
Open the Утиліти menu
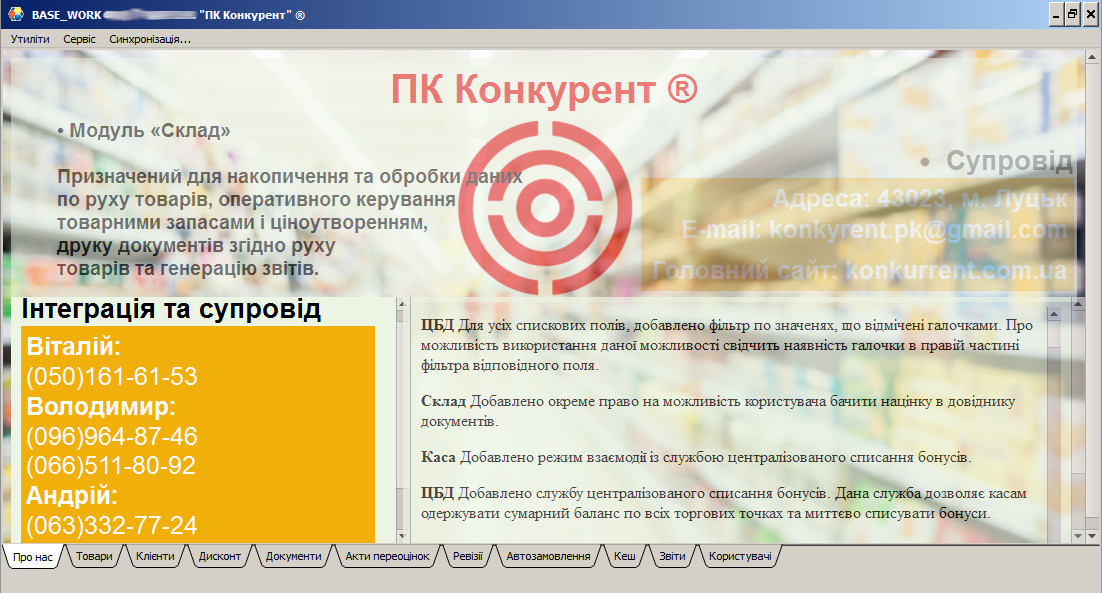tap(30, 39)
